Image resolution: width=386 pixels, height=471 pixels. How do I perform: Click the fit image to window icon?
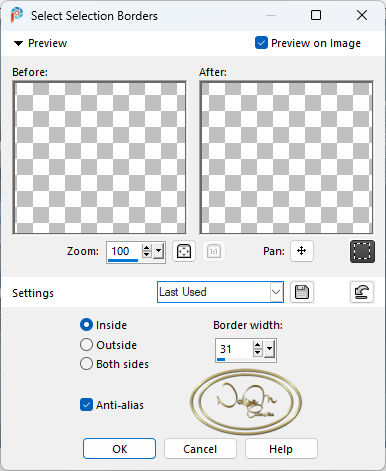click(184, 251)
